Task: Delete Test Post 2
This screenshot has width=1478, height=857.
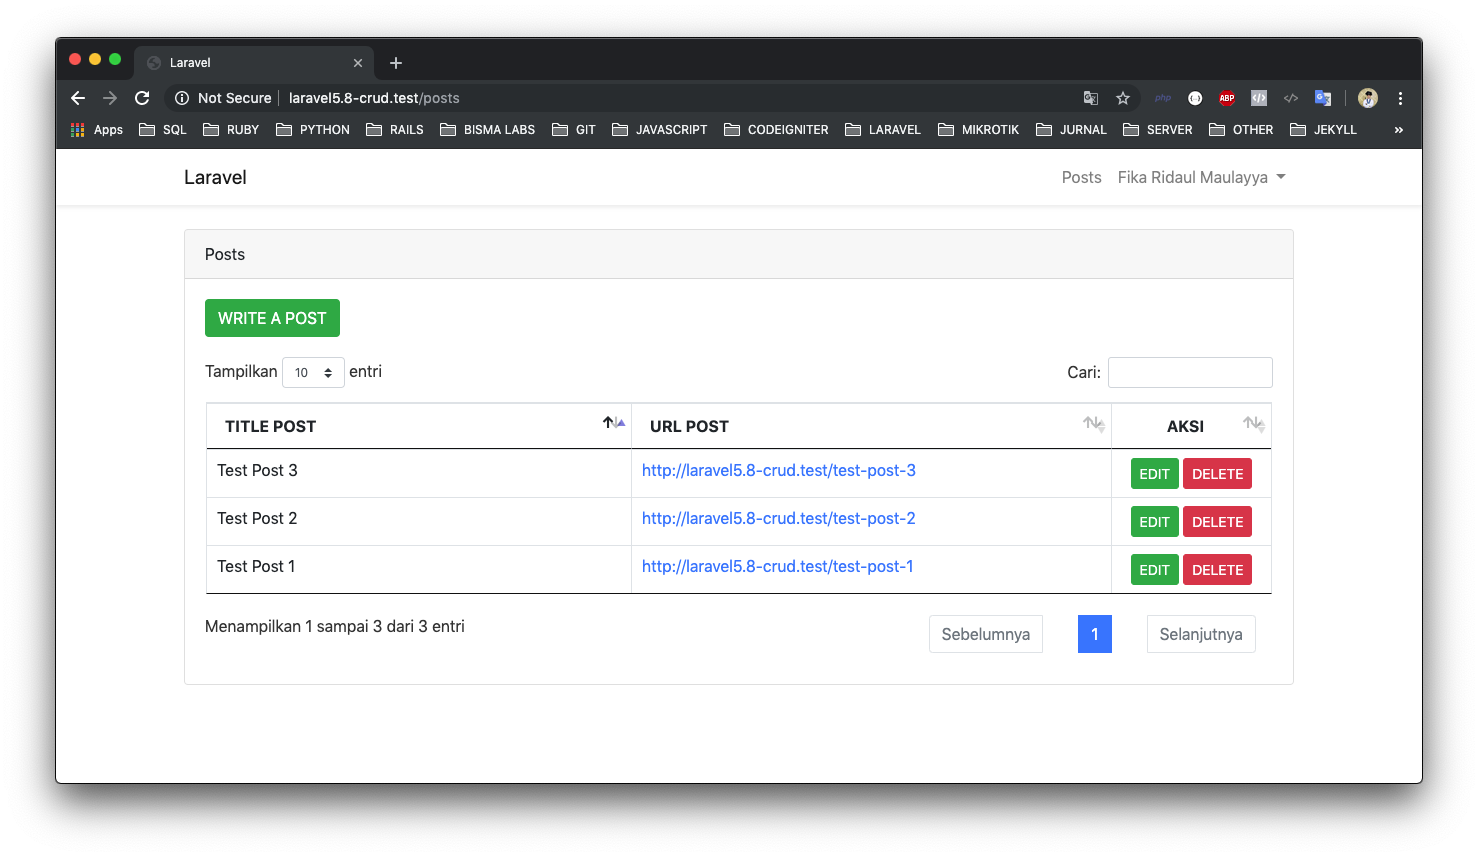Action: [x=1217, y=522]
